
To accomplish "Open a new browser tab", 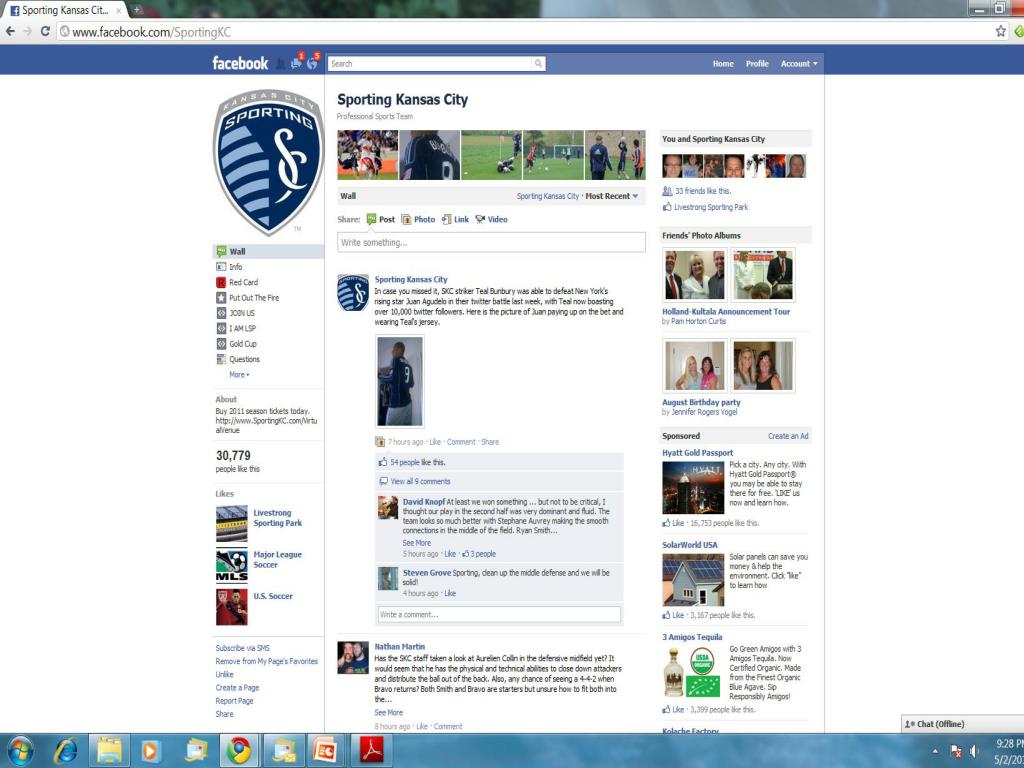I will tap(138, 9).
